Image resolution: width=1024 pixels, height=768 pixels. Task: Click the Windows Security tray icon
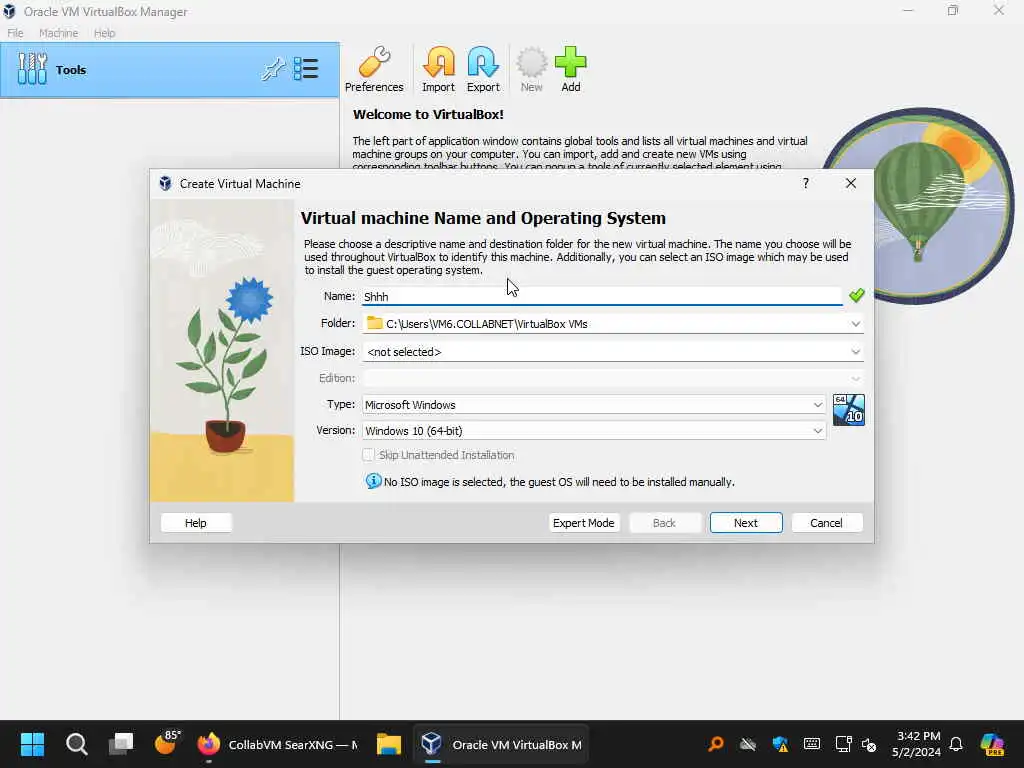(780, 744)
